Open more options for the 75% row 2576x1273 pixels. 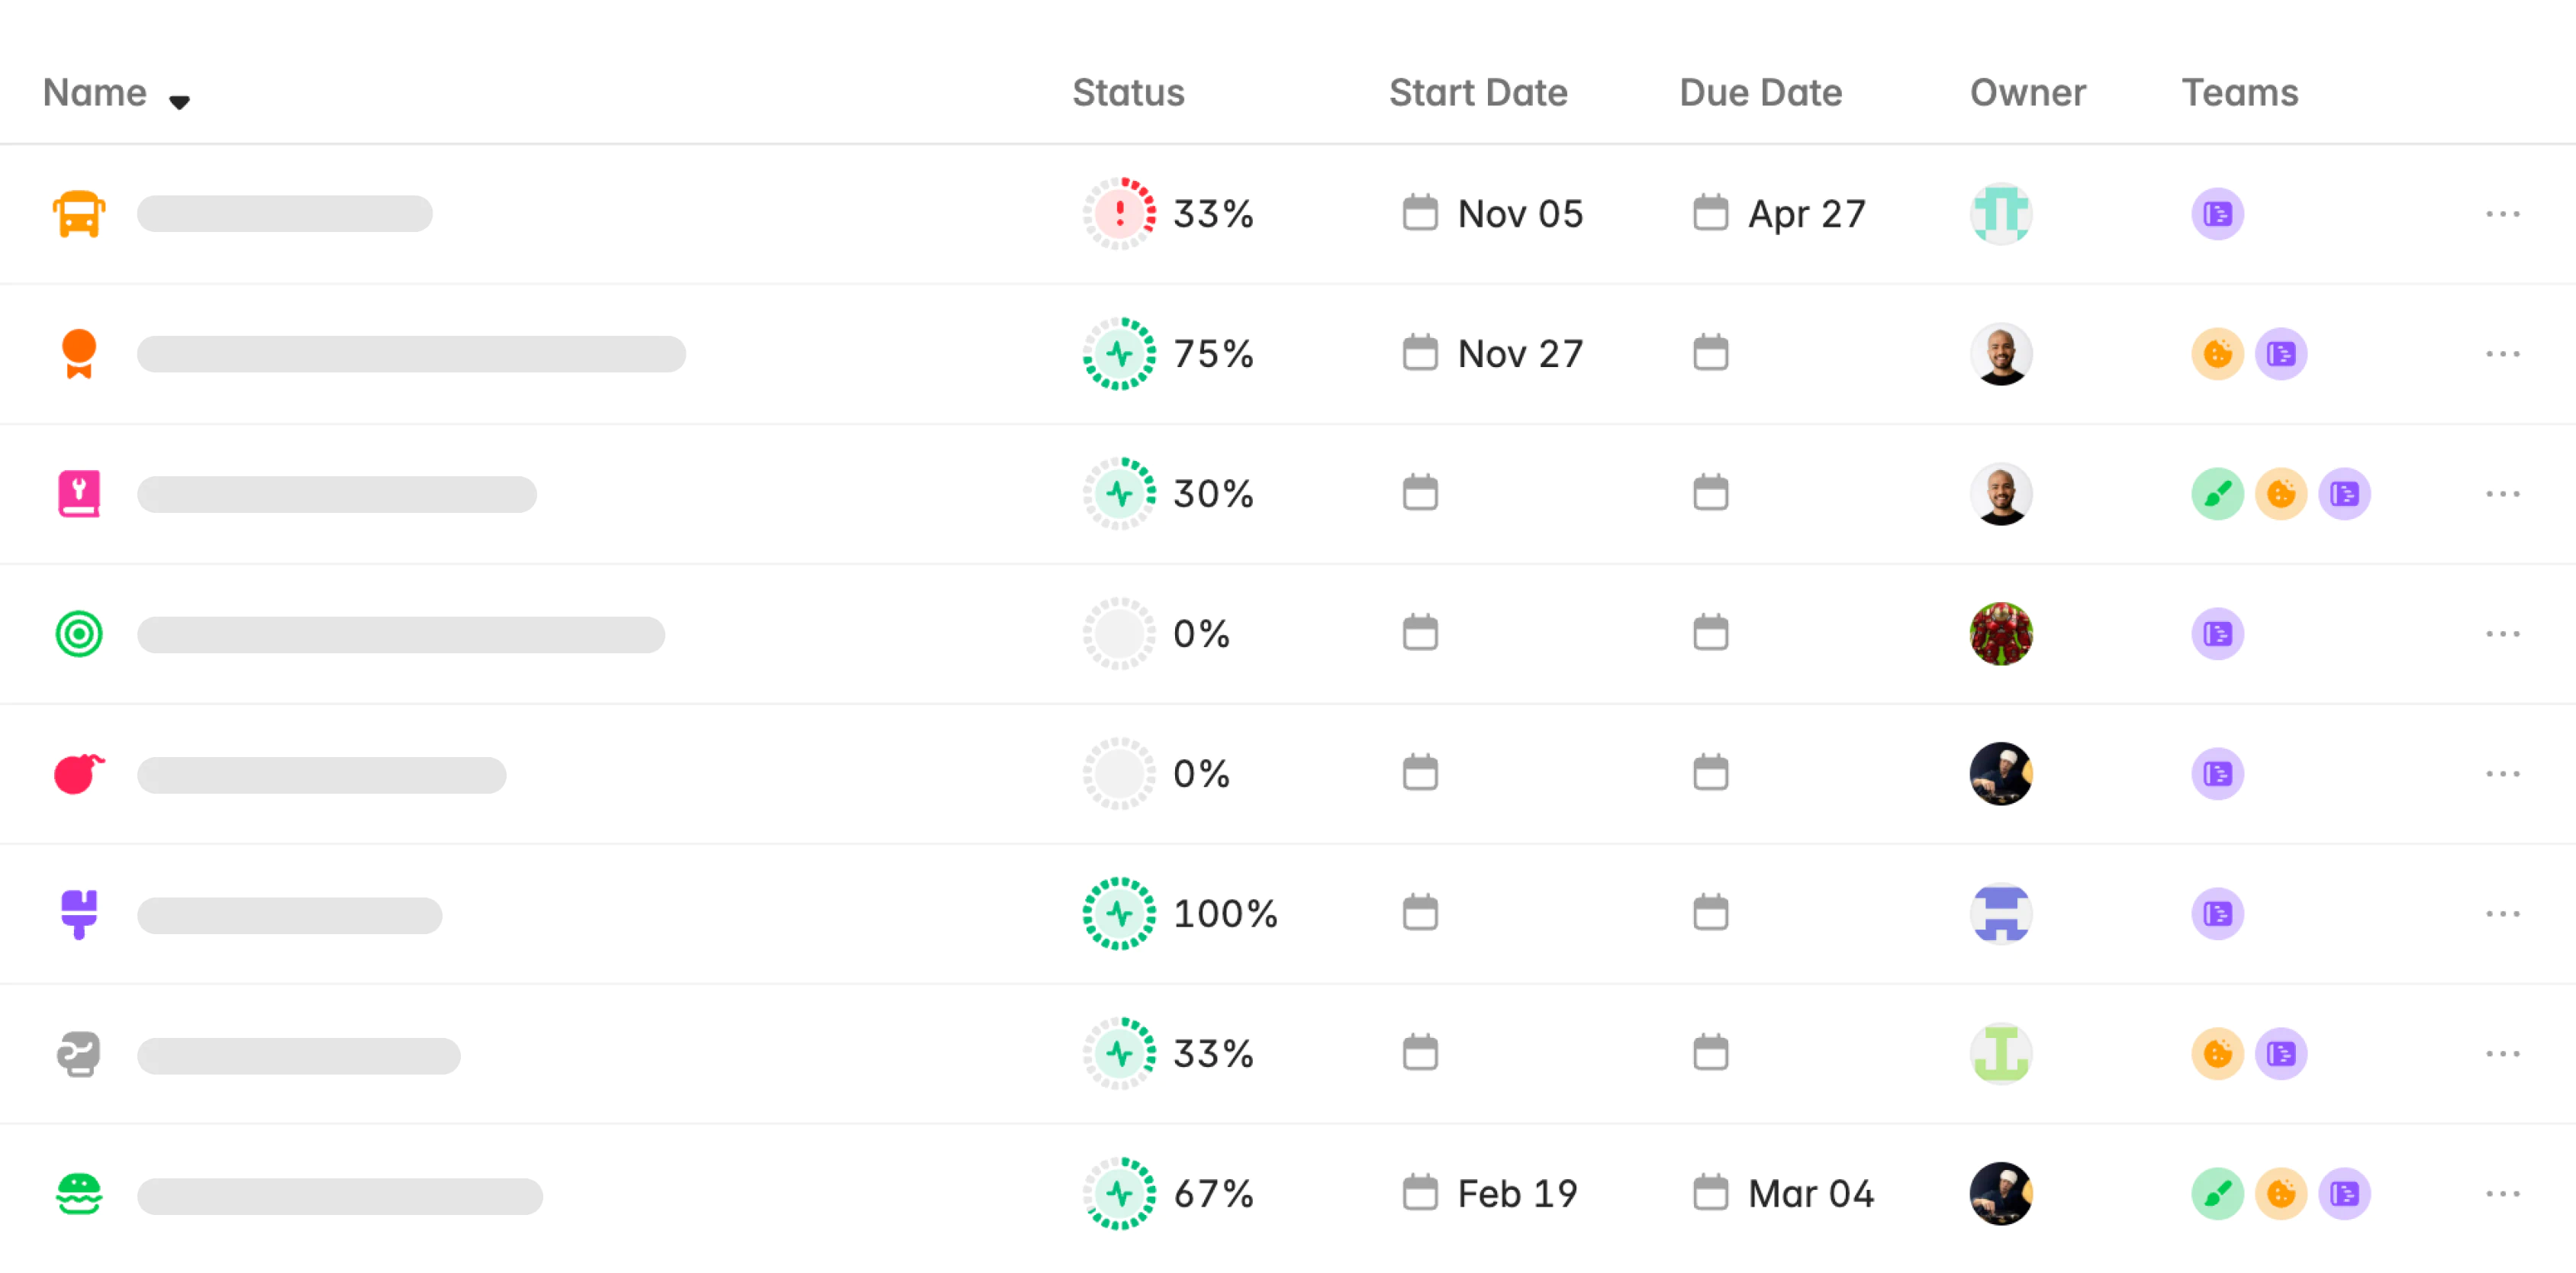coord(2502,353)
